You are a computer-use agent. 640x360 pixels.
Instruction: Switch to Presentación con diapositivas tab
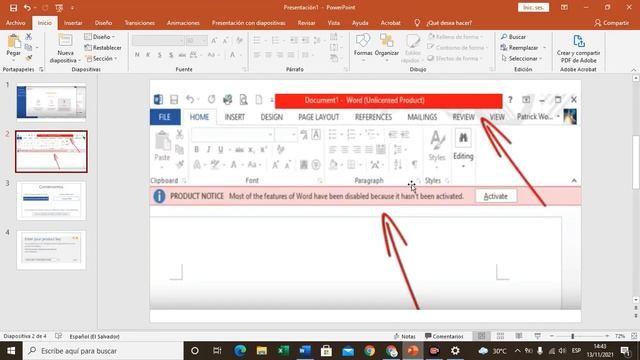point(249,23)
